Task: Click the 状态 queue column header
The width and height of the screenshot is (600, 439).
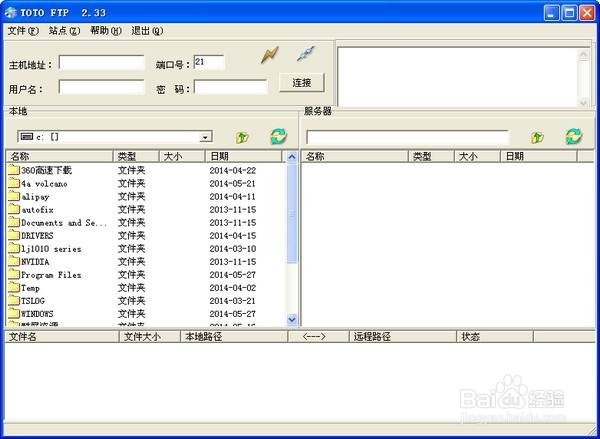Action: click(495, 337)
